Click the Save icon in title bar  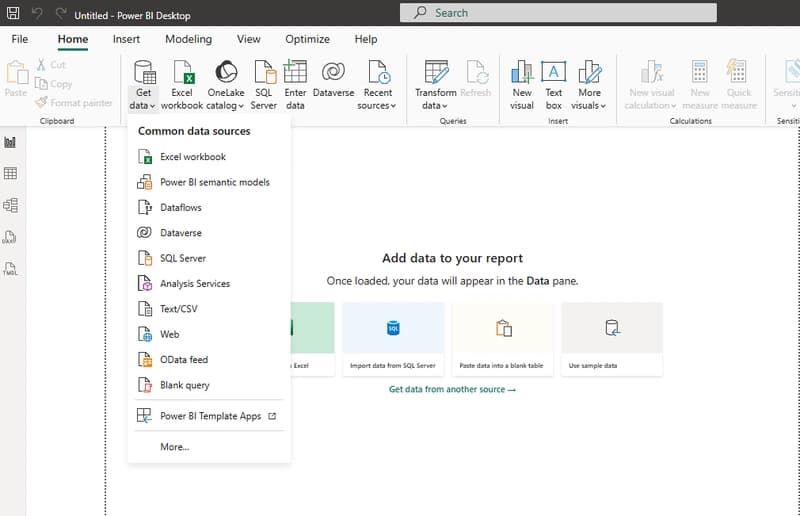pyautogui.click(x=13, y=13)
